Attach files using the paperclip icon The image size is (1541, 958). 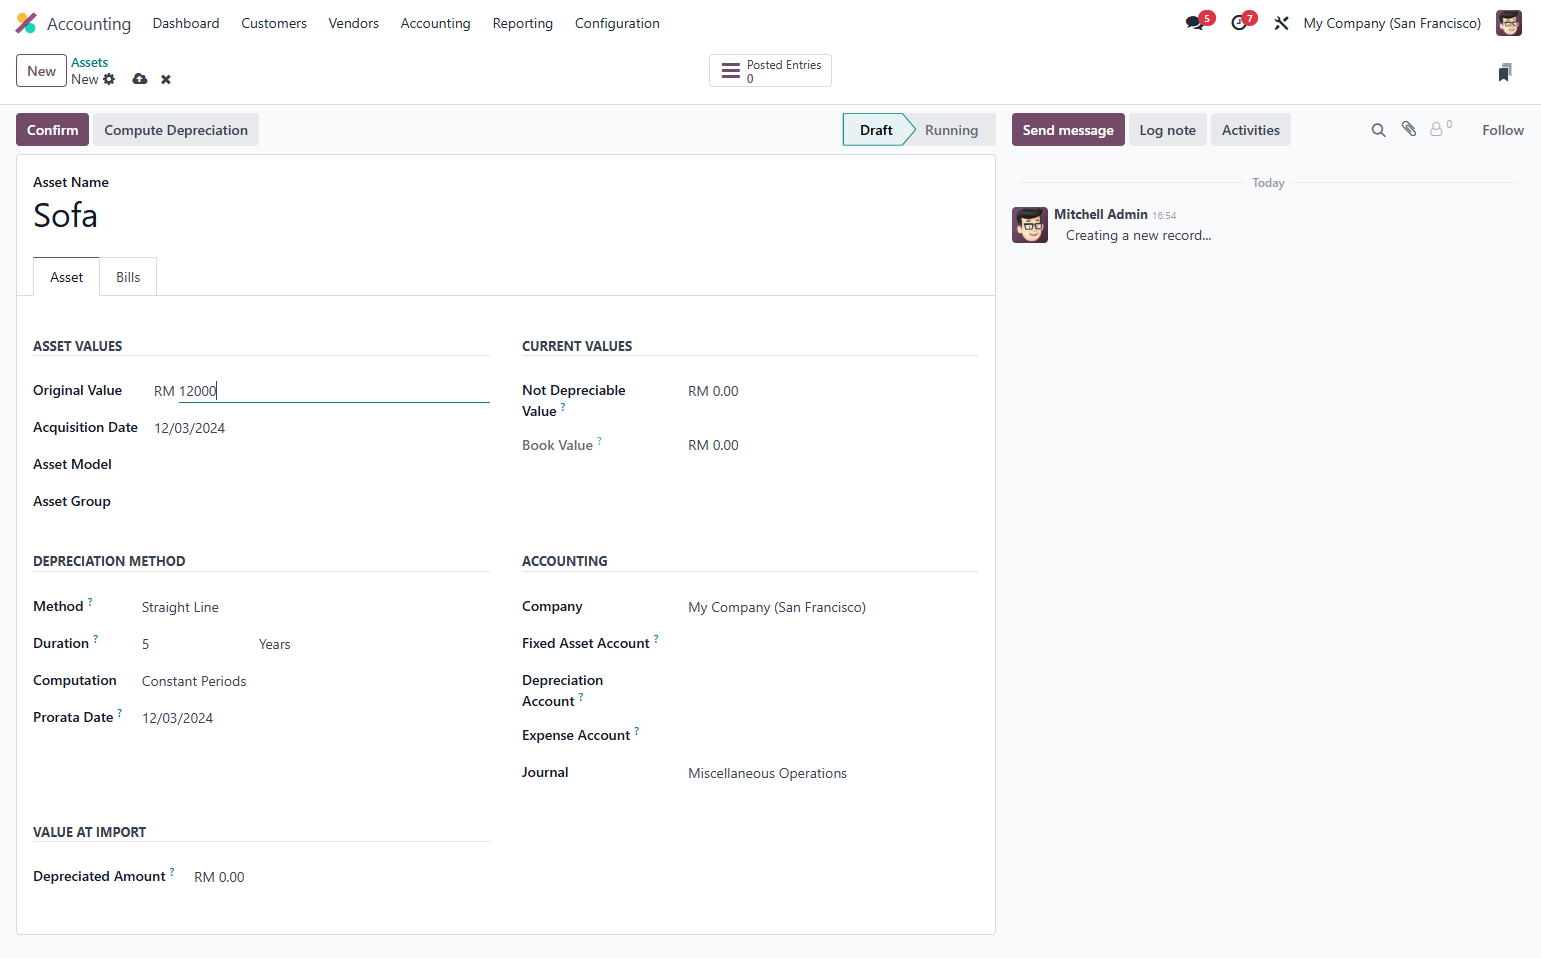coord(1409,129)
